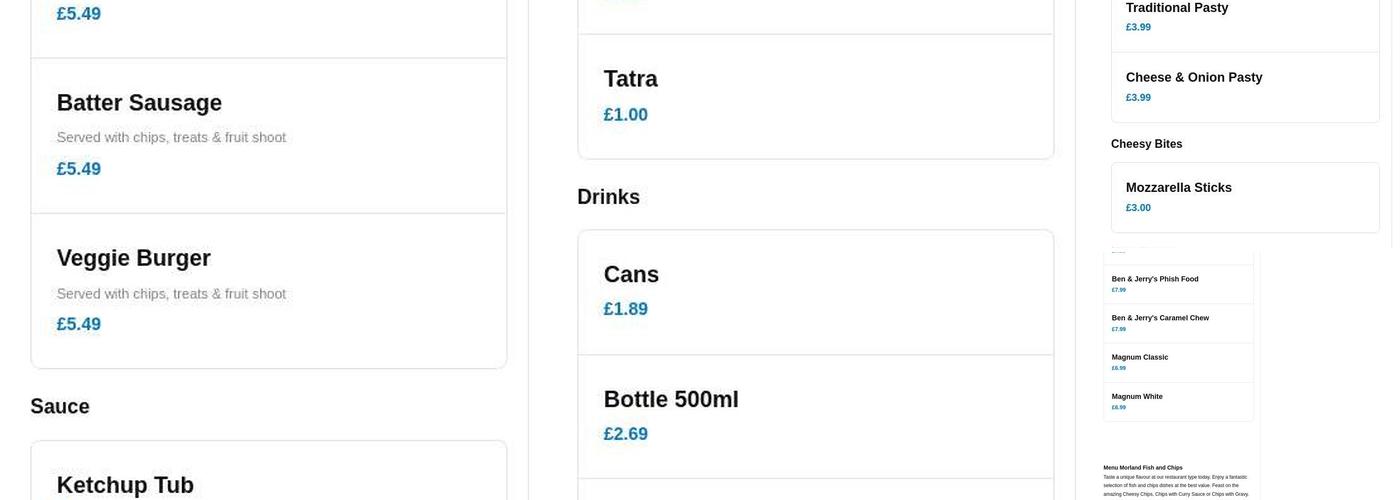Choose the Cheese & Onion Pasty
1400x500 pixels.
coord(1193,78)
